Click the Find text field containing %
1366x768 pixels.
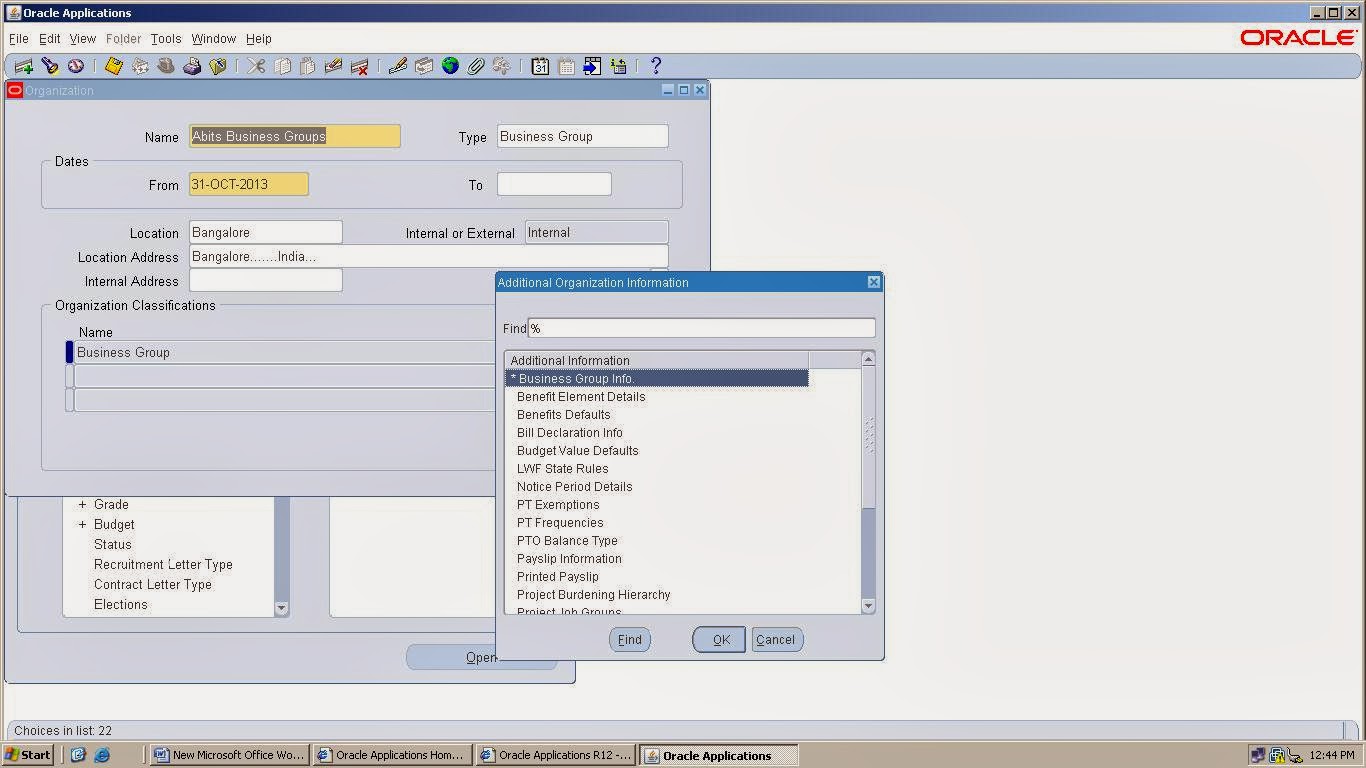(x=702, y=328)
